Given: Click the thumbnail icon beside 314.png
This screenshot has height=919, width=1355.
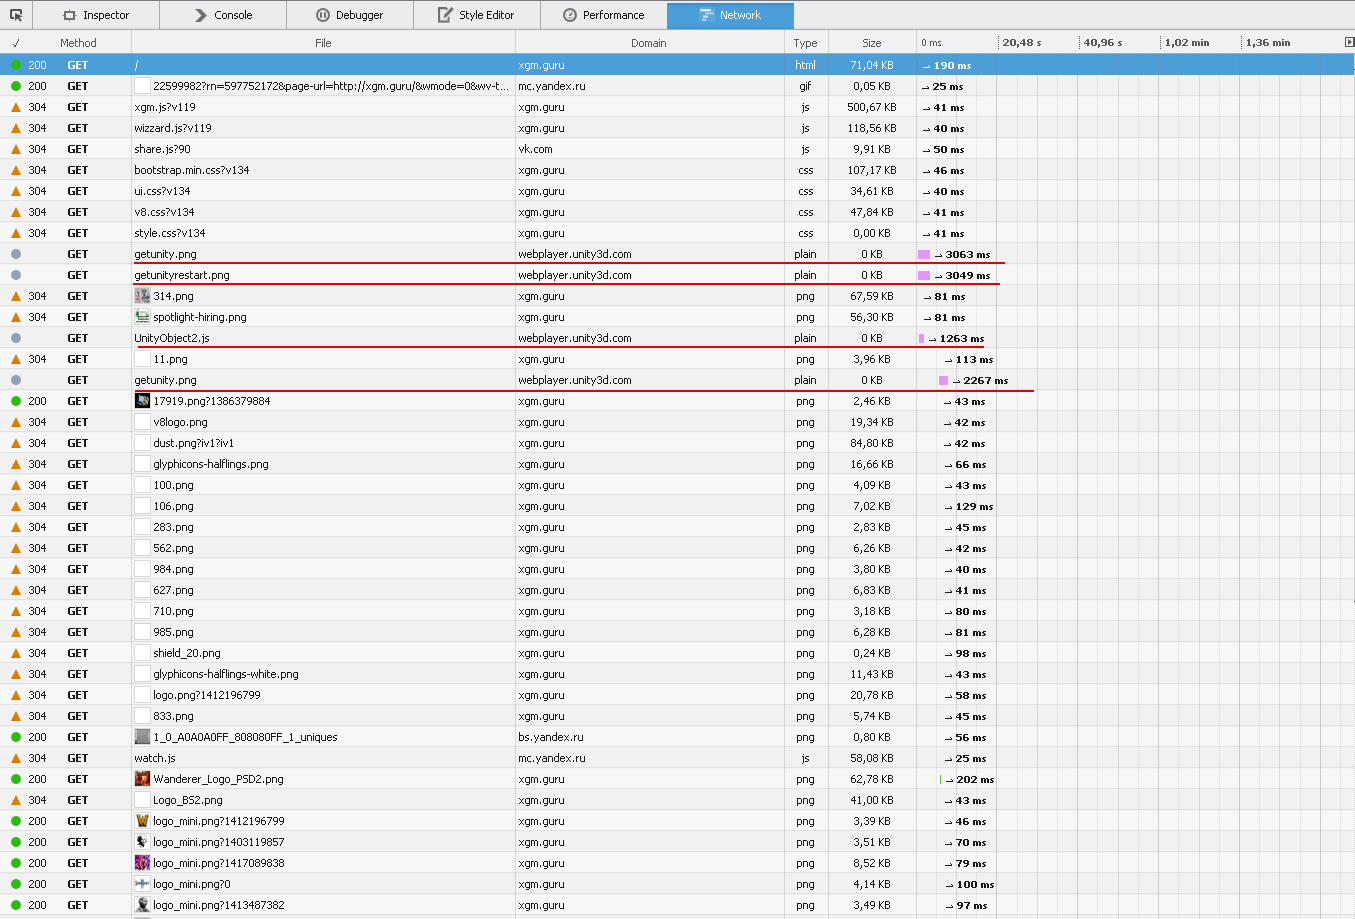Looking at the screenshot, I should pyautogui.click(x=142, y=296).
